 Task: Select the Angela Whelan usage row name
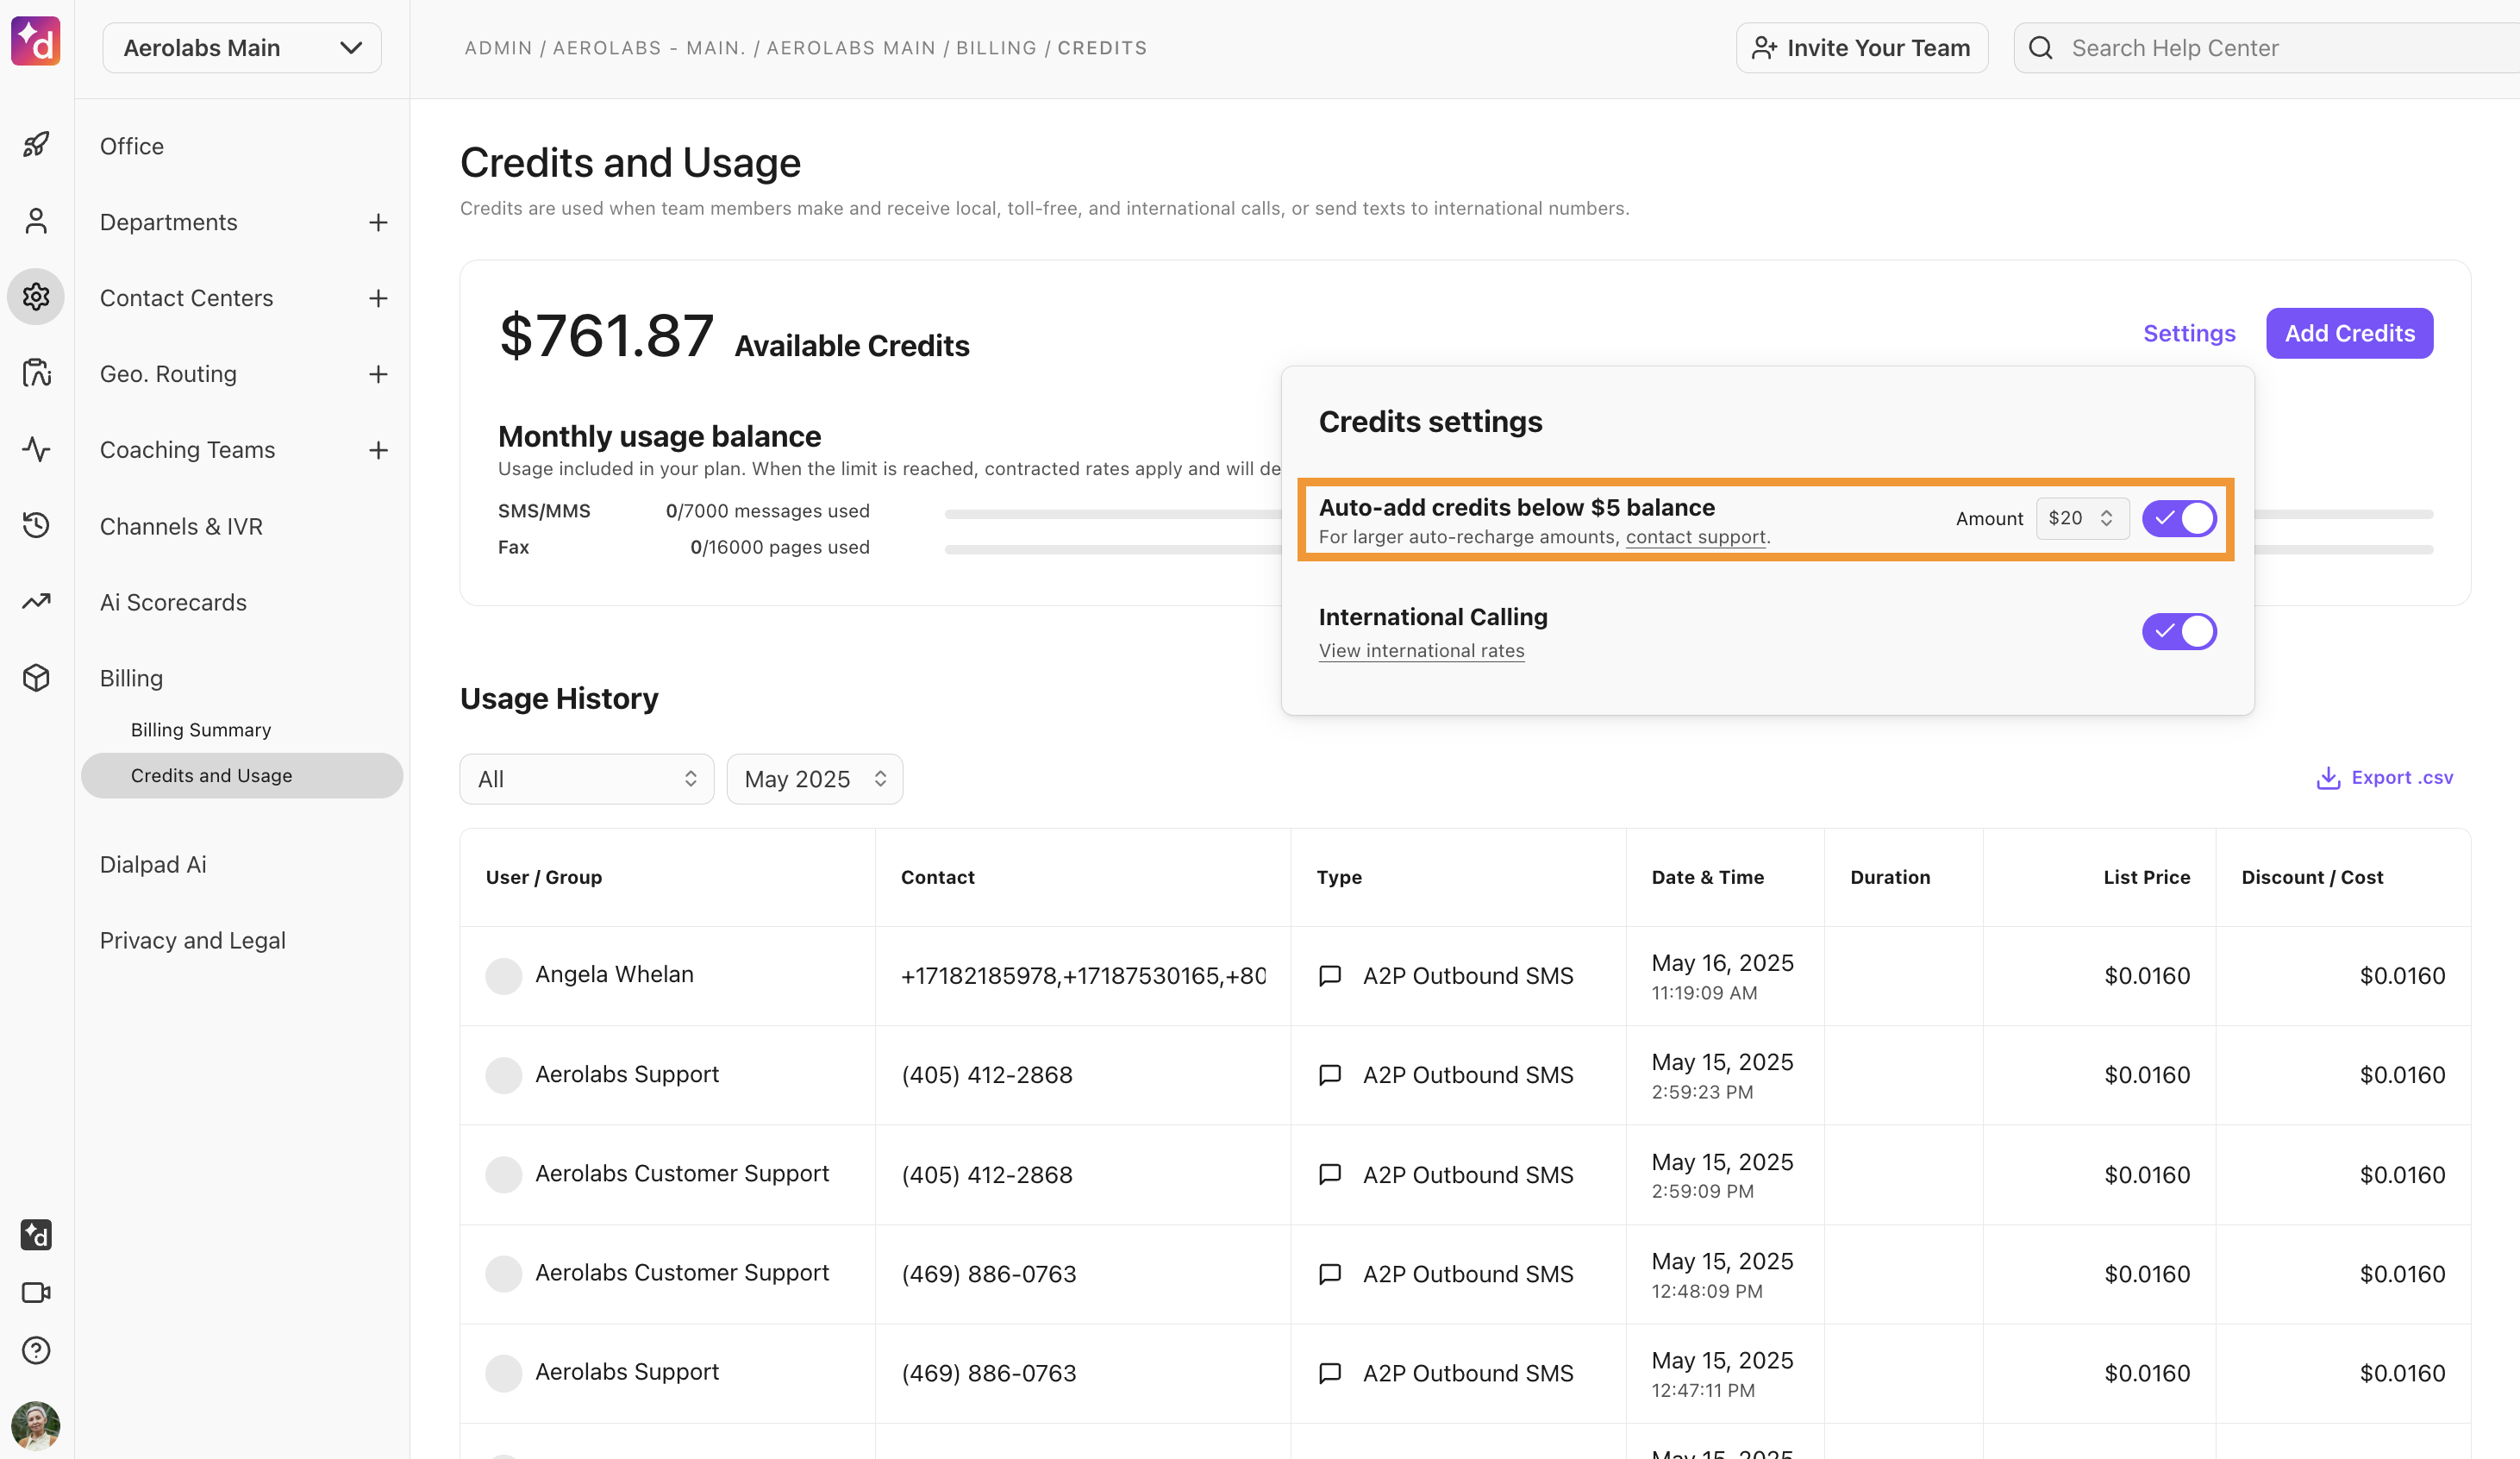pos(615,974)
